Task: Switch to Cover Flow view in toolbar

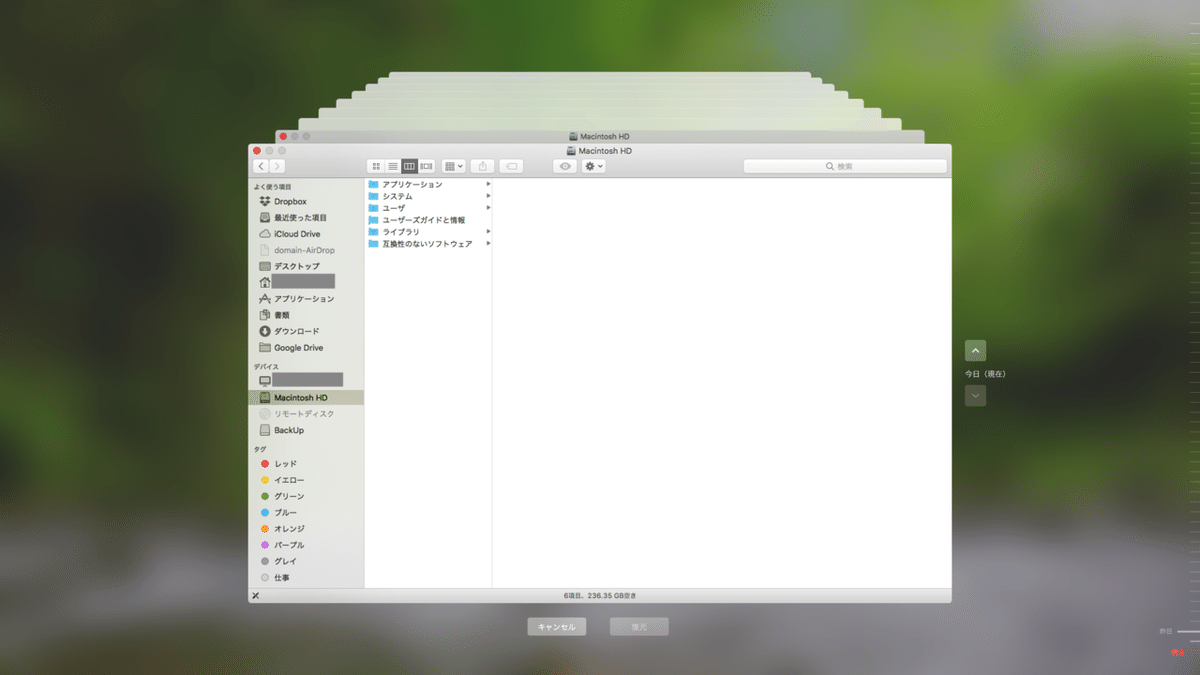Action: (x=426, y=166)
